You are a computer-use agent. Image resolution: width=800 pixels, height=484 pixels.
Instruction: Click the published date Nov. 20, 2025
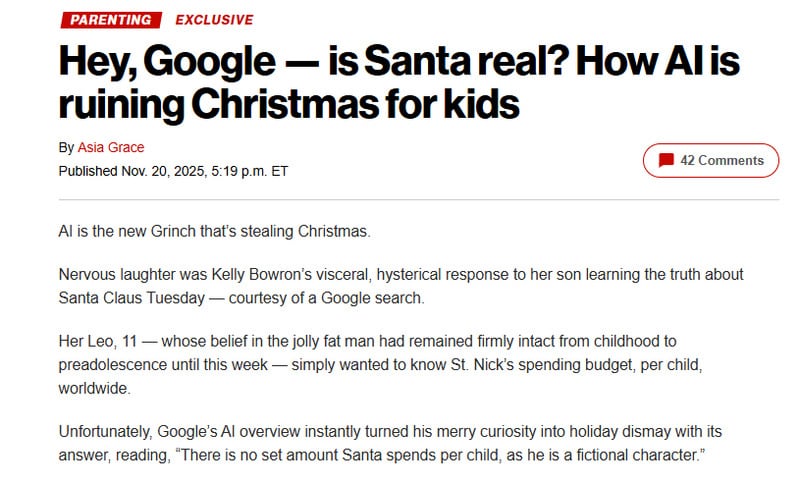tap(162, 171)
